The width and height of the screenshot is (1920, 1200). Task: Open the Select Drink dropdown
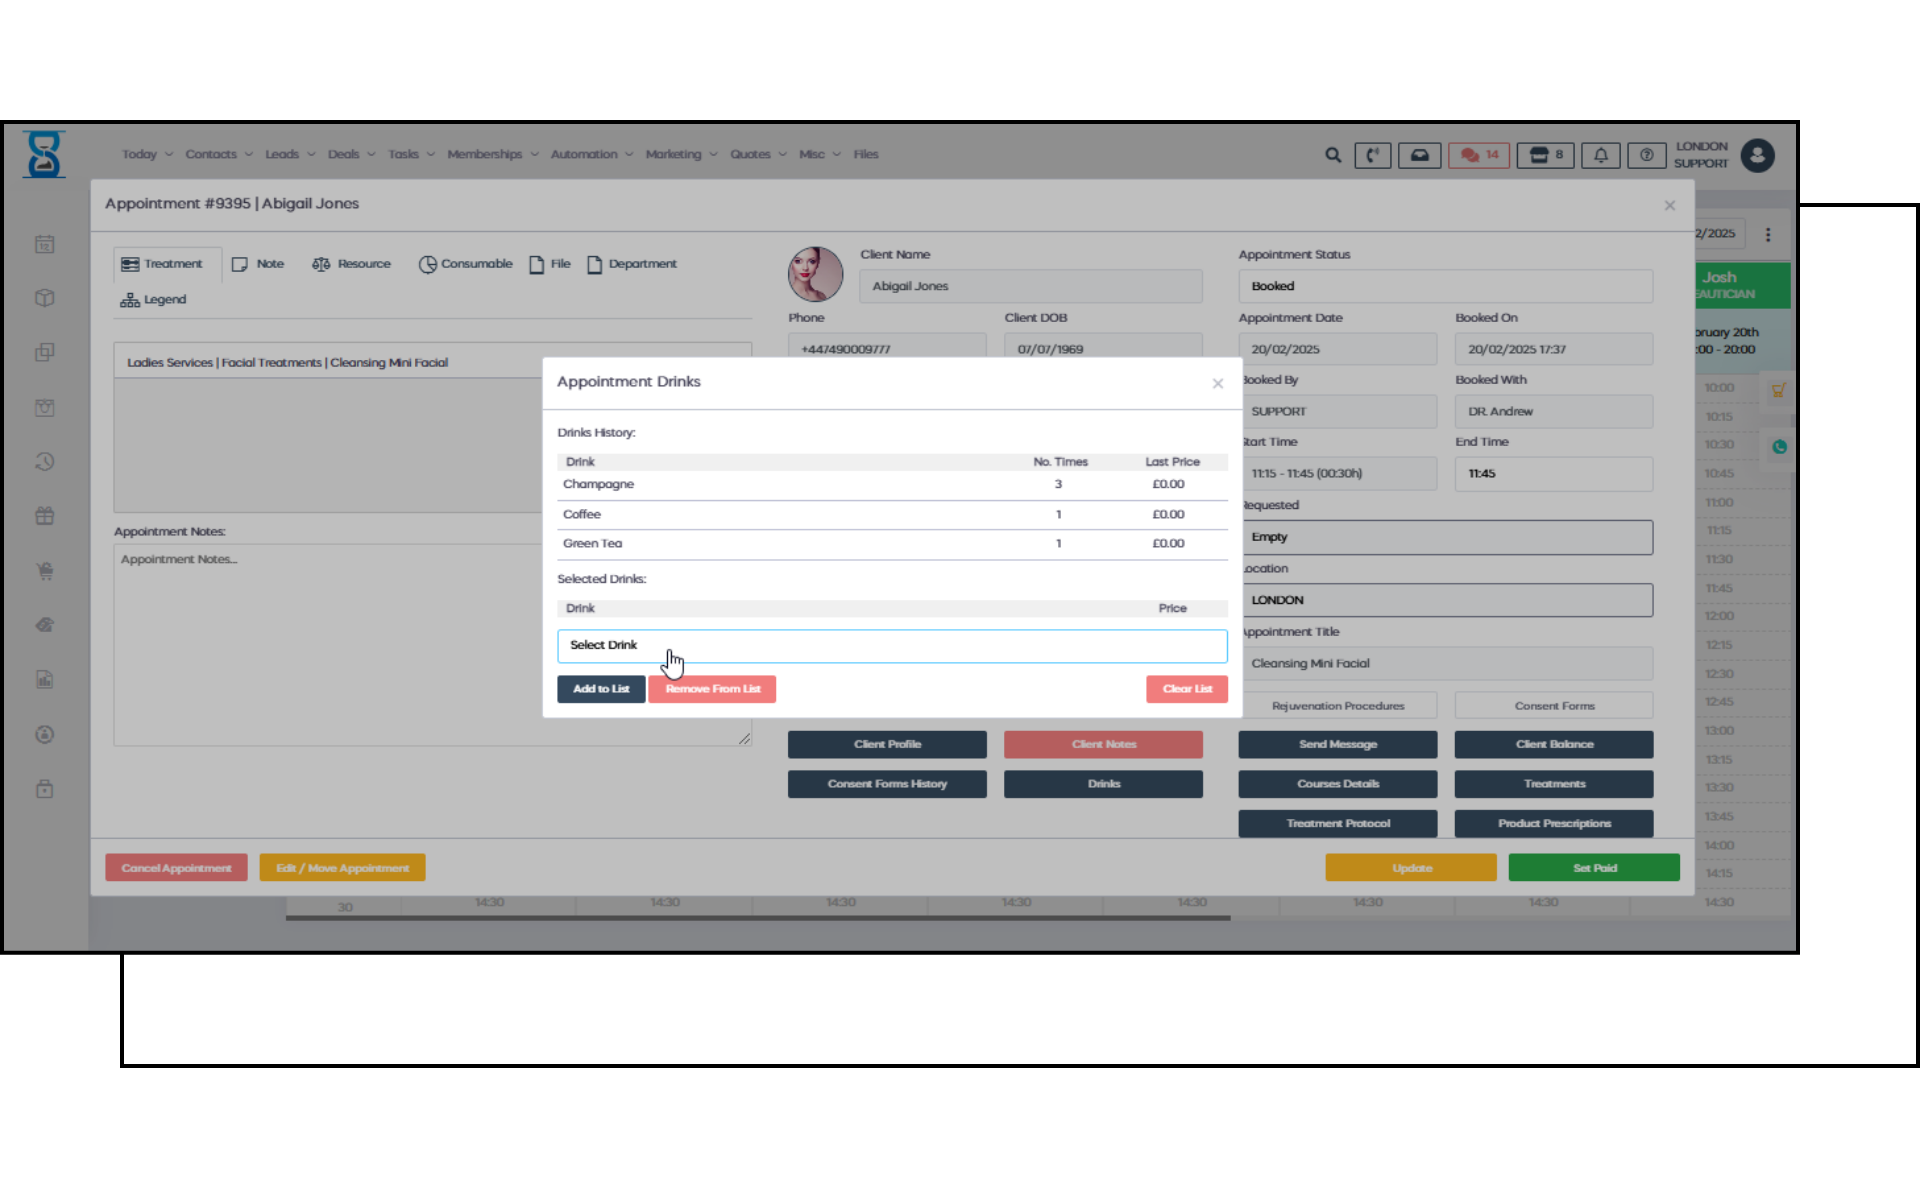(891, 645)
